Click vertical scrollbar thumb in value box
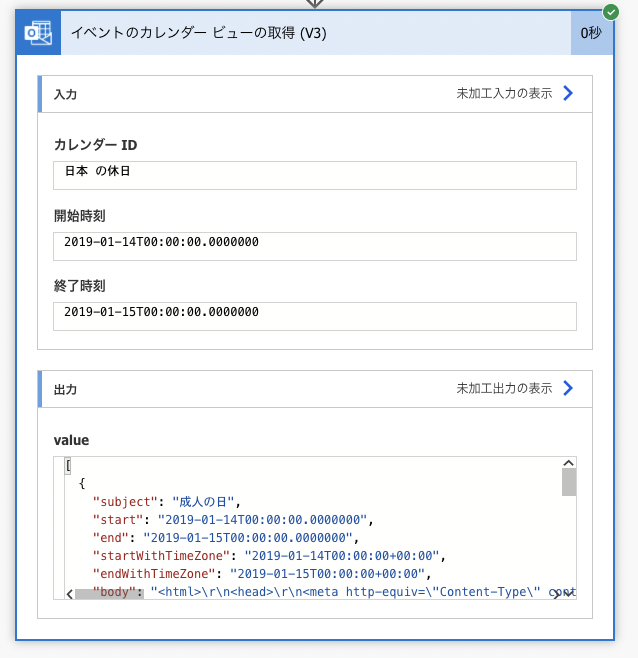The width and height of the screenshot is (638, 658). point(569,482)
